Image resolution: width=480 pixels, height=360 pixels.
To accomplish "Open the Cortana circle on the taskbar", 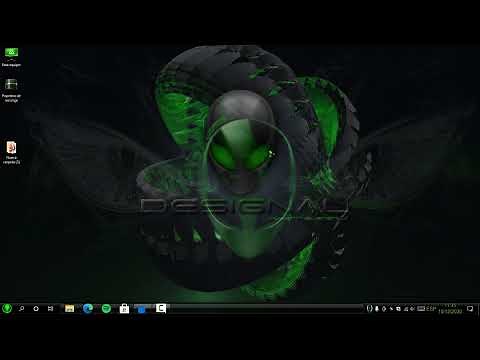I will pyautogui.click(x=36, y=309).
